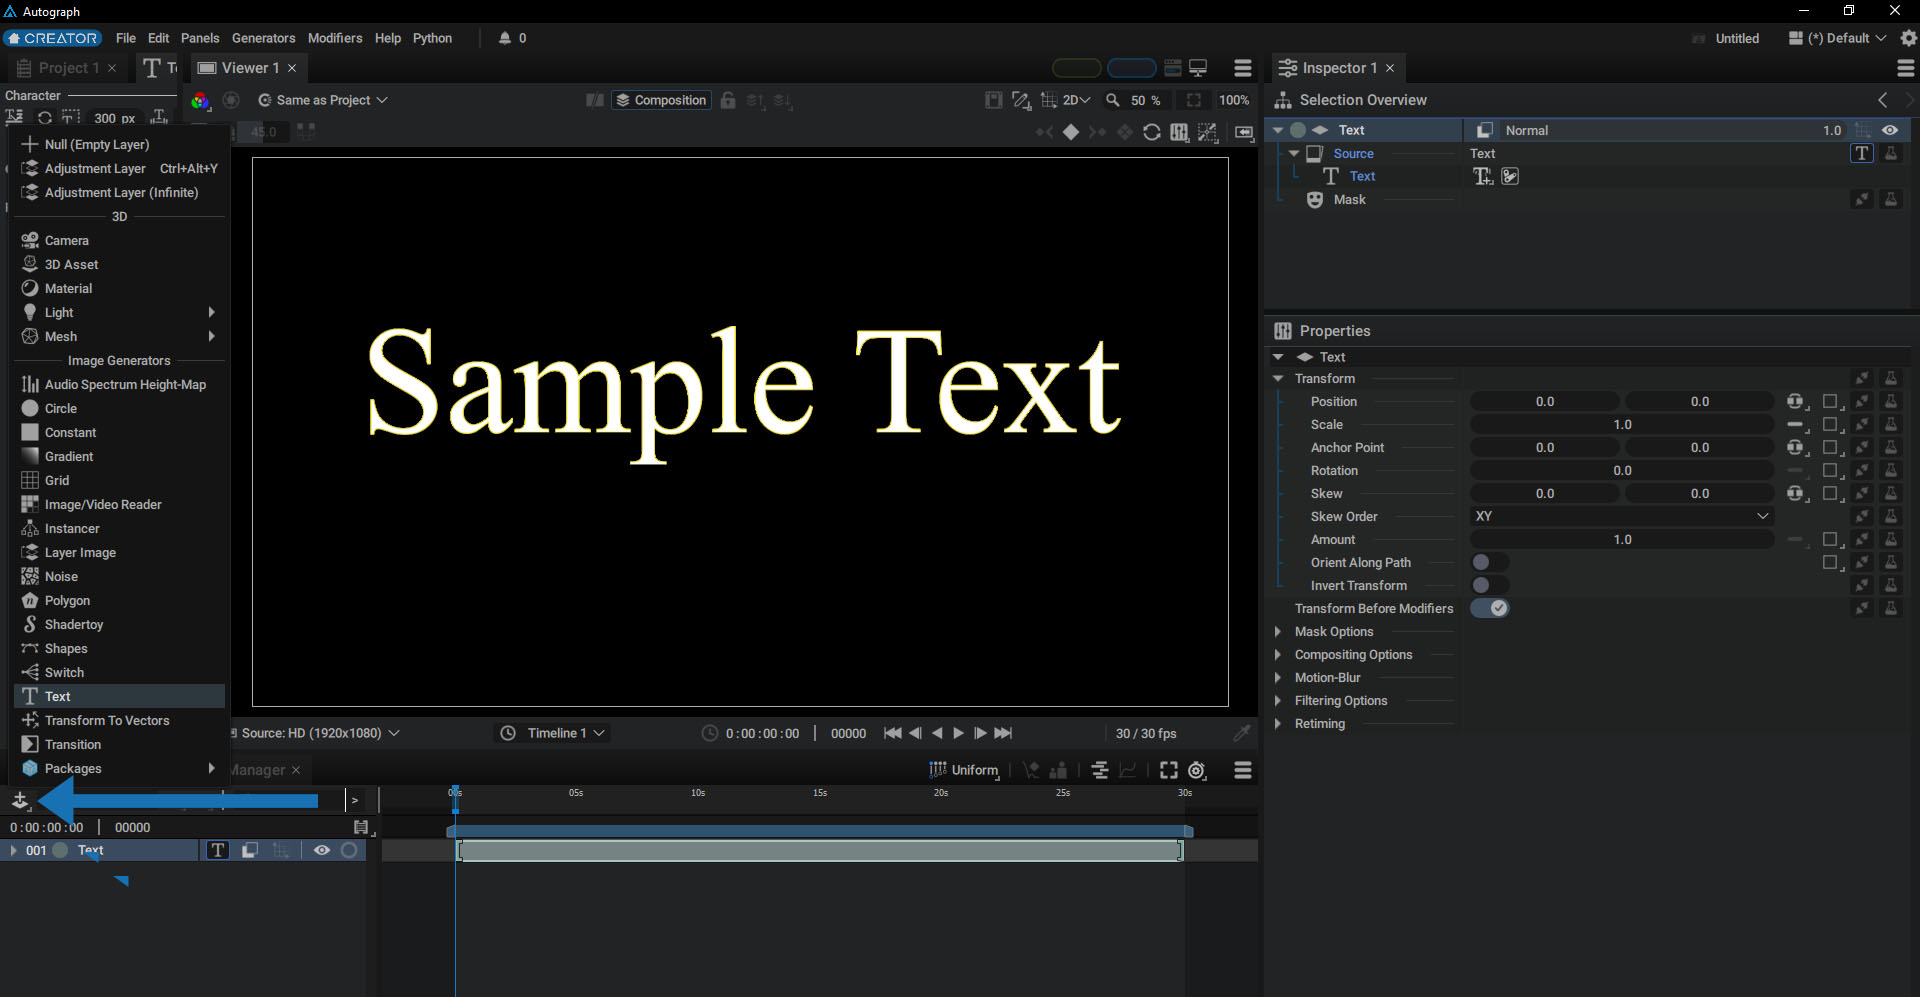Expand Compositing Options section
Screen dimensions: 1920x997
click(x=1278, y=654)
